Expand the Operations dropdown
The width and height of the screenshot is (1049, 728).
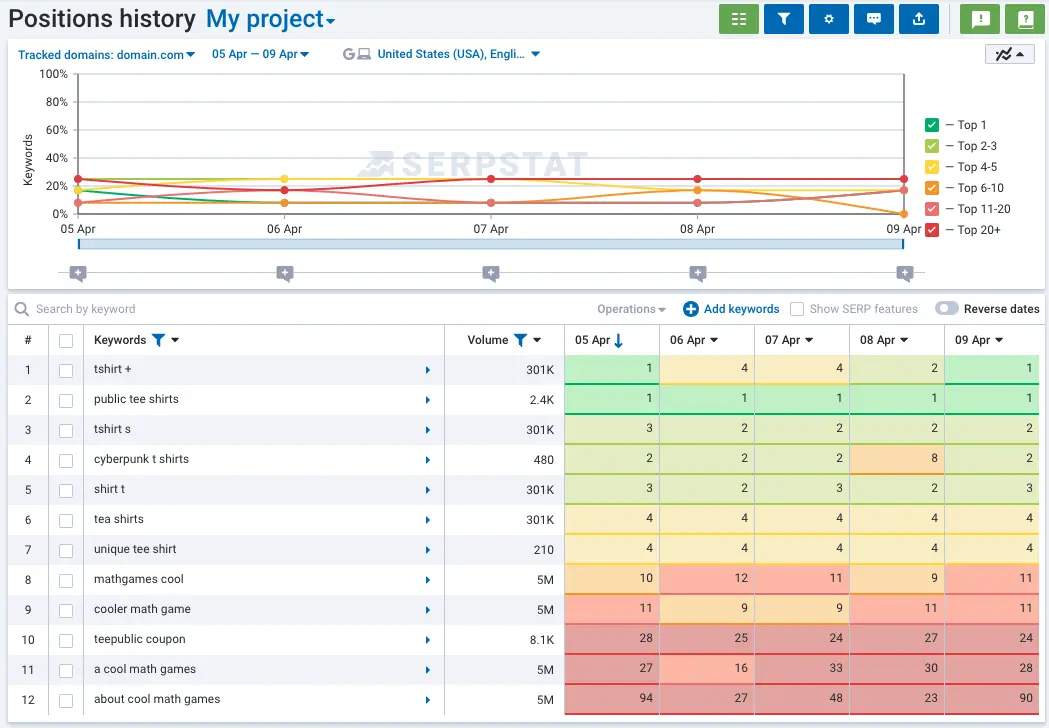[x=630, y=309]
